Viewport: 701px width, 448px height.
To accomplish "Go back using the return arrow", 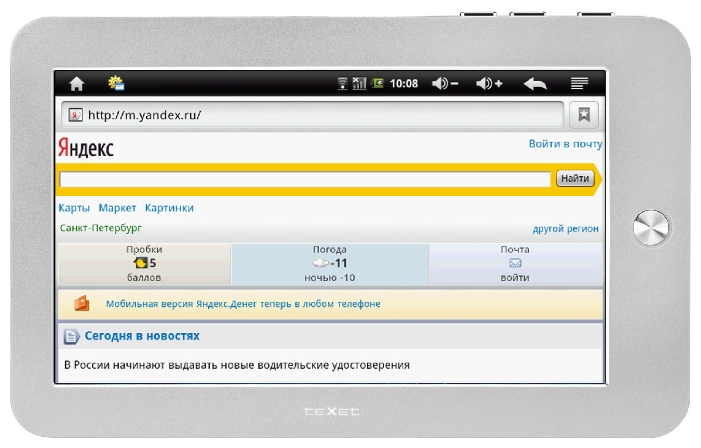I will [x=535, y=84].
